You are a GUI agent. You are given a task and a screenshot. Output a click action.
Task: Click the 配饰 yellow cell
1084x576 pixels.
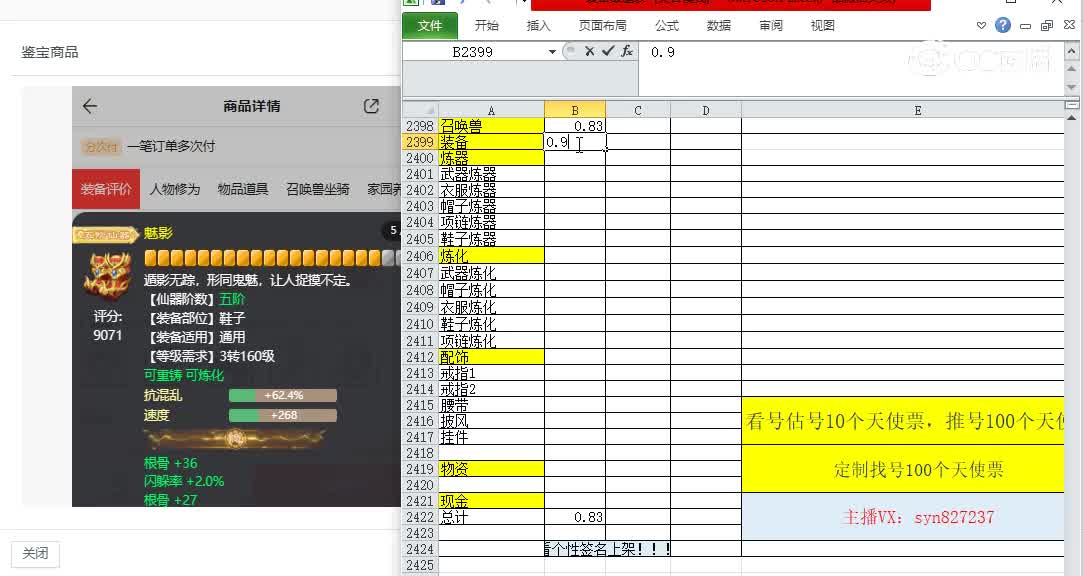point(491,357)
